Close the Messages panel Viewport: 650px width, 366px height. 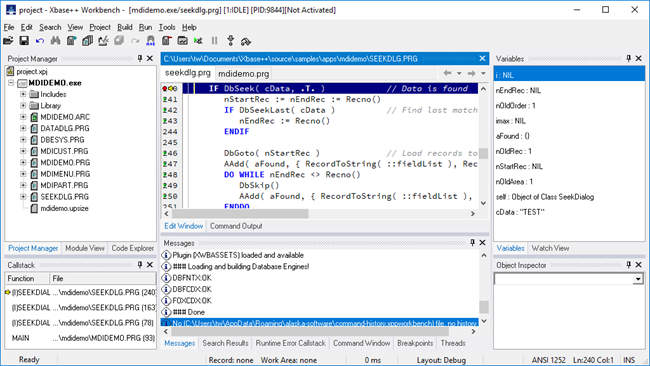pyautogui.click(x=483, y=242)
